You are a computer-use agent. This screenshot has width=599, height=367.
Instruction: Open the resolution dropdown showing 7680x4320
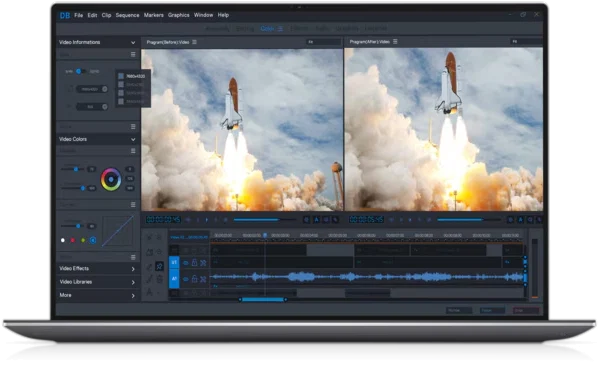coord(92,89)
